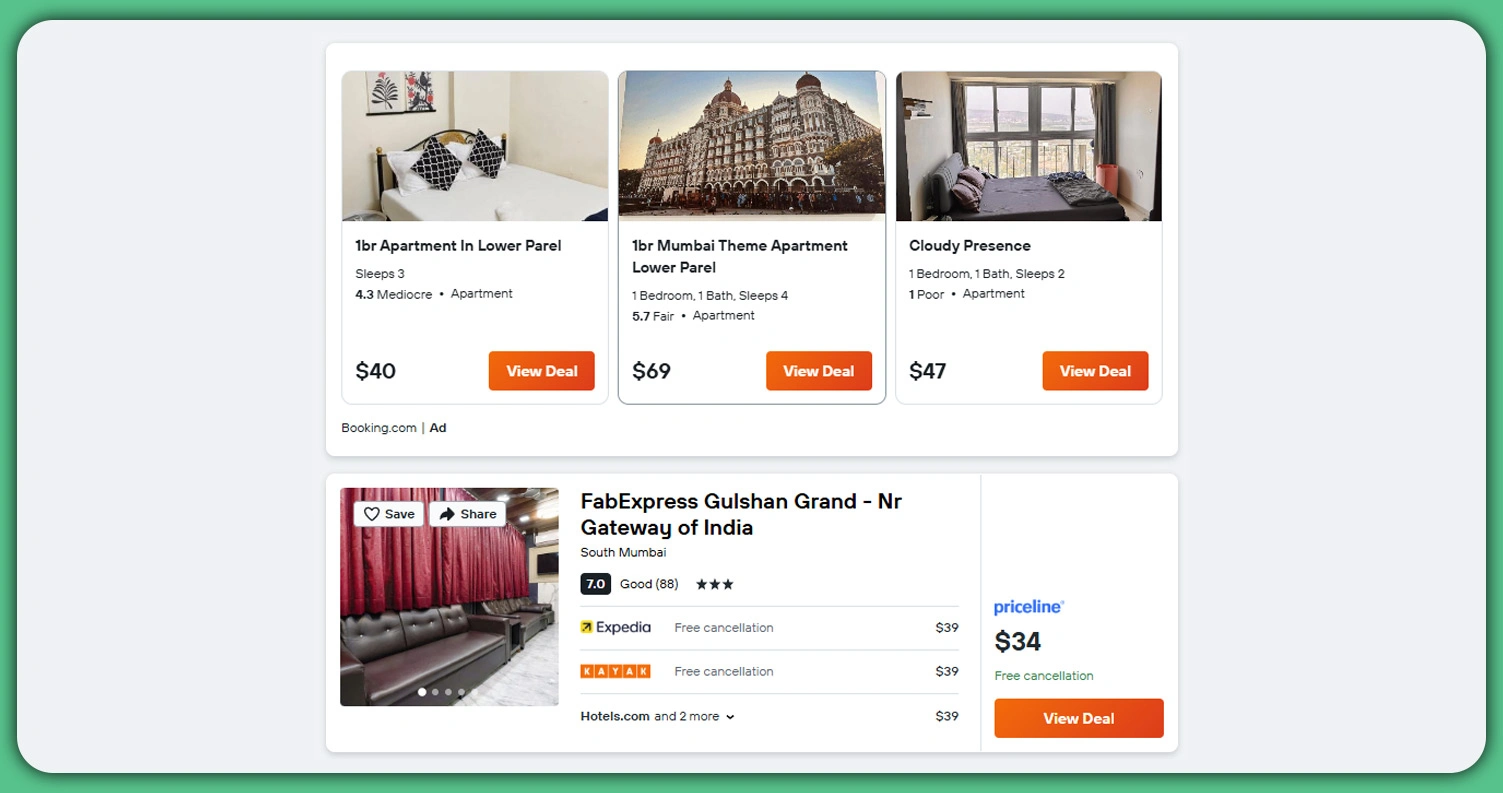The width and height of the screenshot is (1503, 793).
Task: Click View Deal on the $69 Mumbai Theme Apartment
Action: point(818,371)
